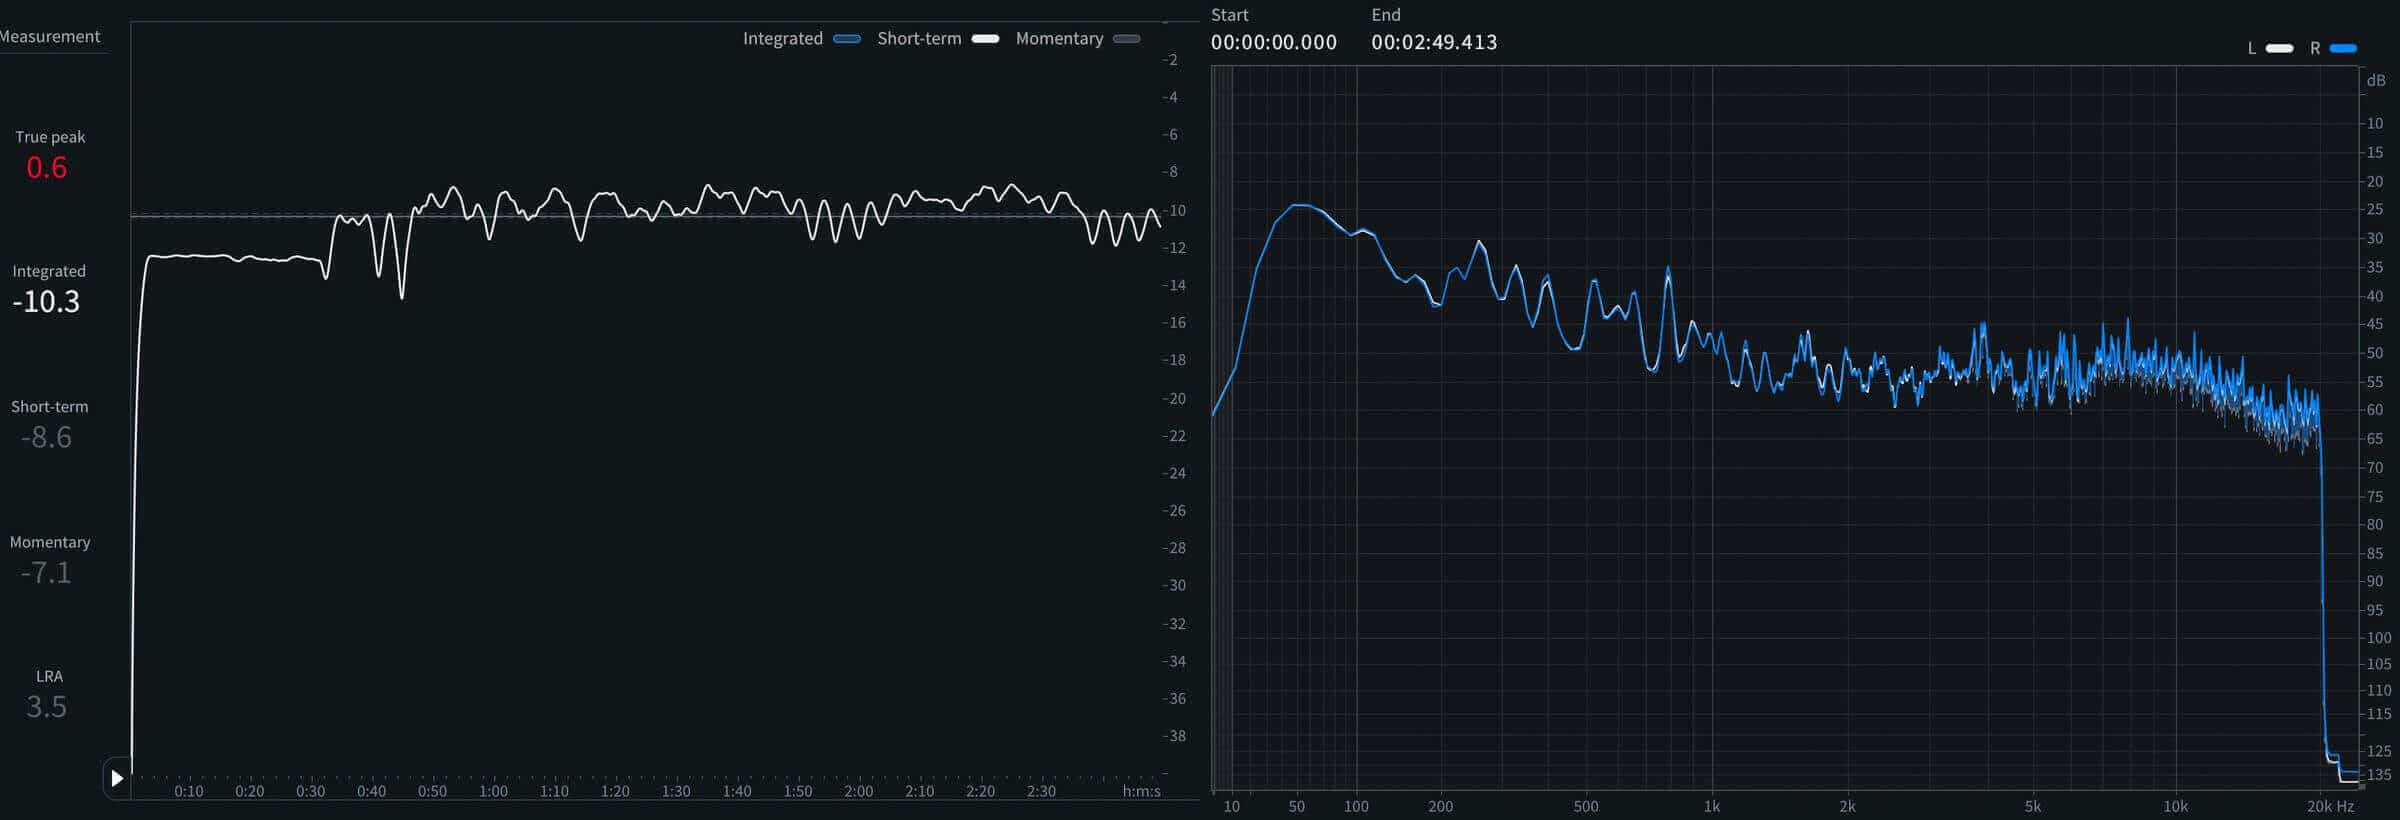The height and width of the screenshot is (820, 2400).
Task: Select the End time field 00:02:49.413
Action: pos(1434,42)
